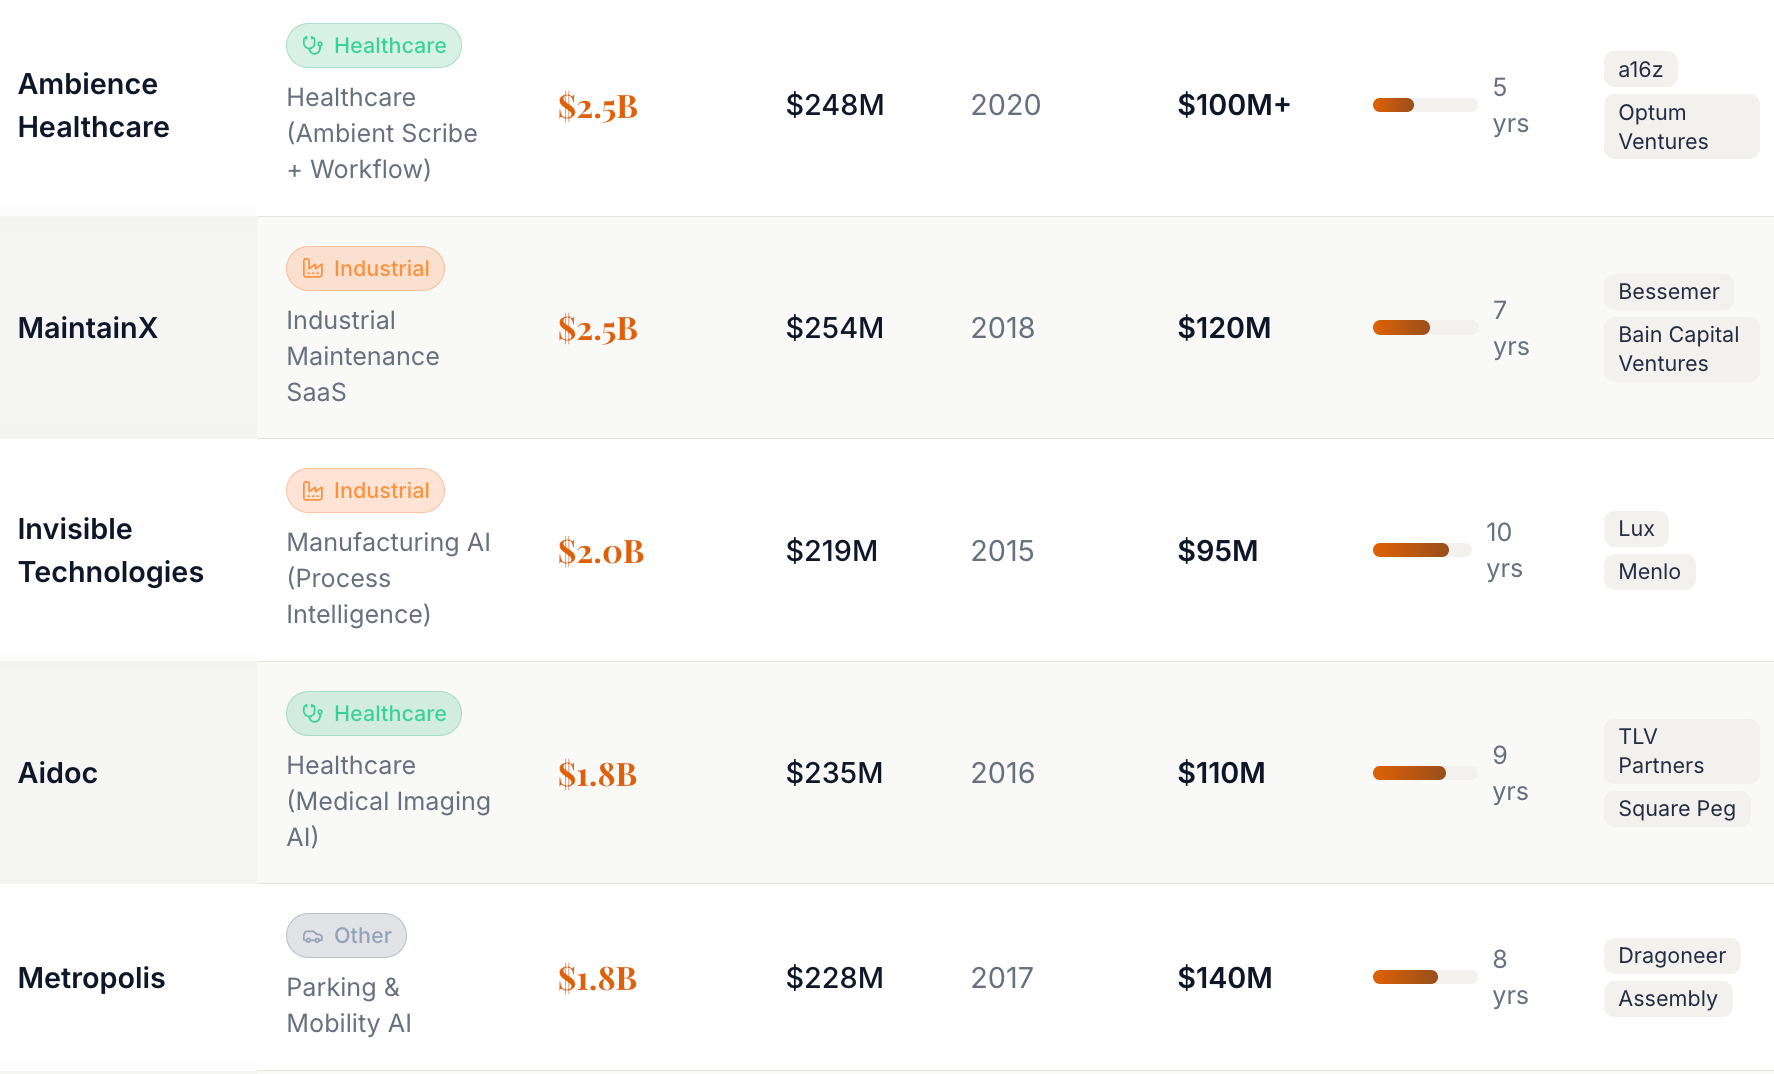The height and width of the screenshot is (1074, 1774).
Task: Click Ambience Healthcare $2.5B valuation
Action: click(598, 106)
